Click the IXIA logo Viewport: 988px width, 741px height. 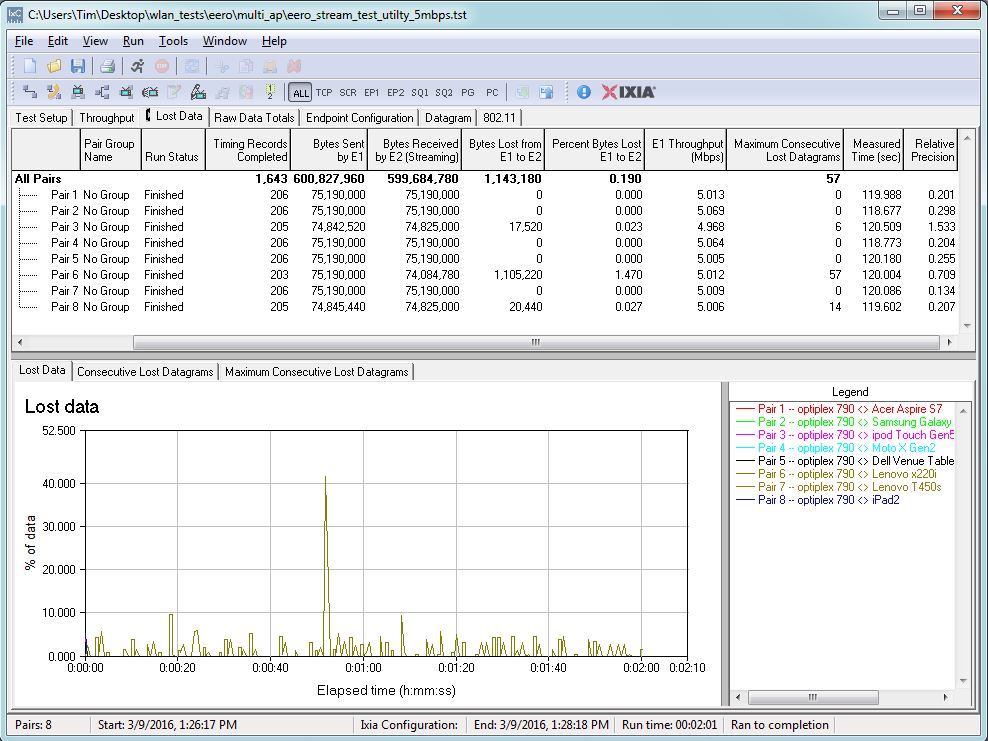[629, 93]
